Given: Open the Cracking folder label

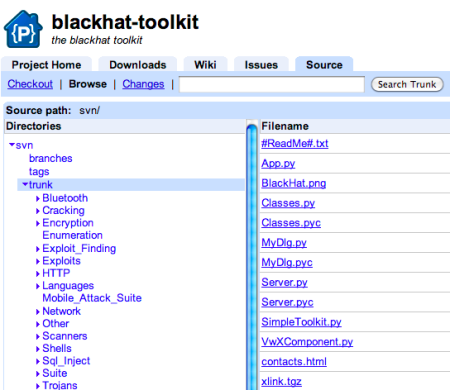Looking at the screenshot, I should pos(63,211).
